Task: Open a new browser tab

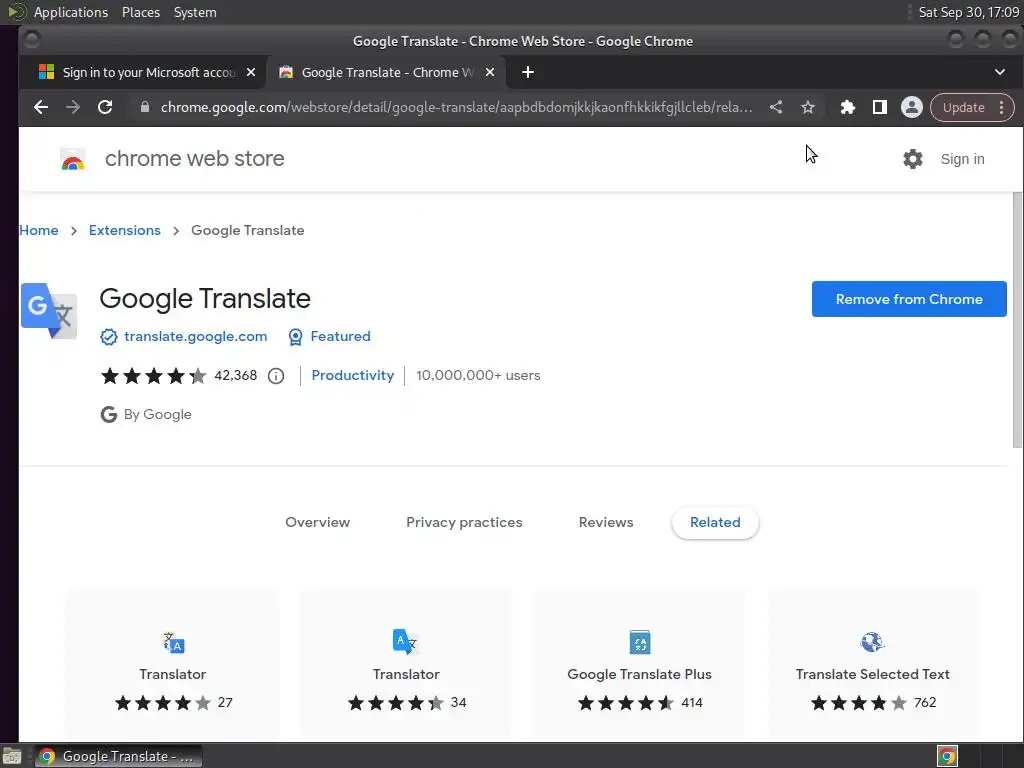Action: coord(528,72)
